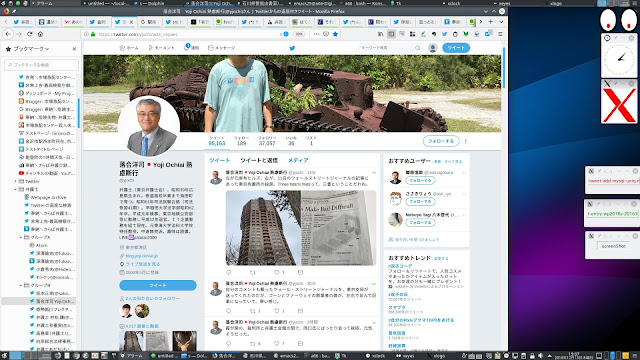Open a new tab with the plus icon
Screen dimensions: 640x360
click(491, 22)
